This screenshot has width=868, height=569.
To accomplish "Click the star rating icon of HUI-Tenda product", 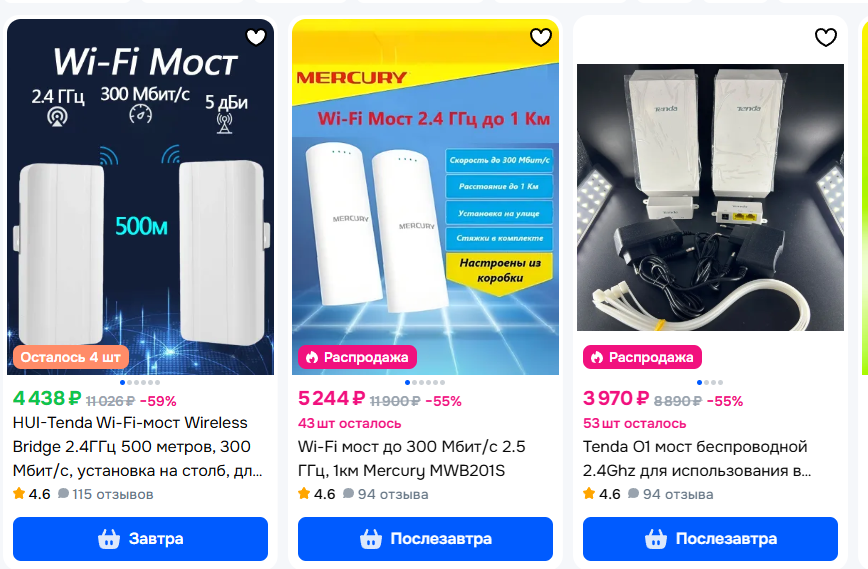I will (19, 493).
